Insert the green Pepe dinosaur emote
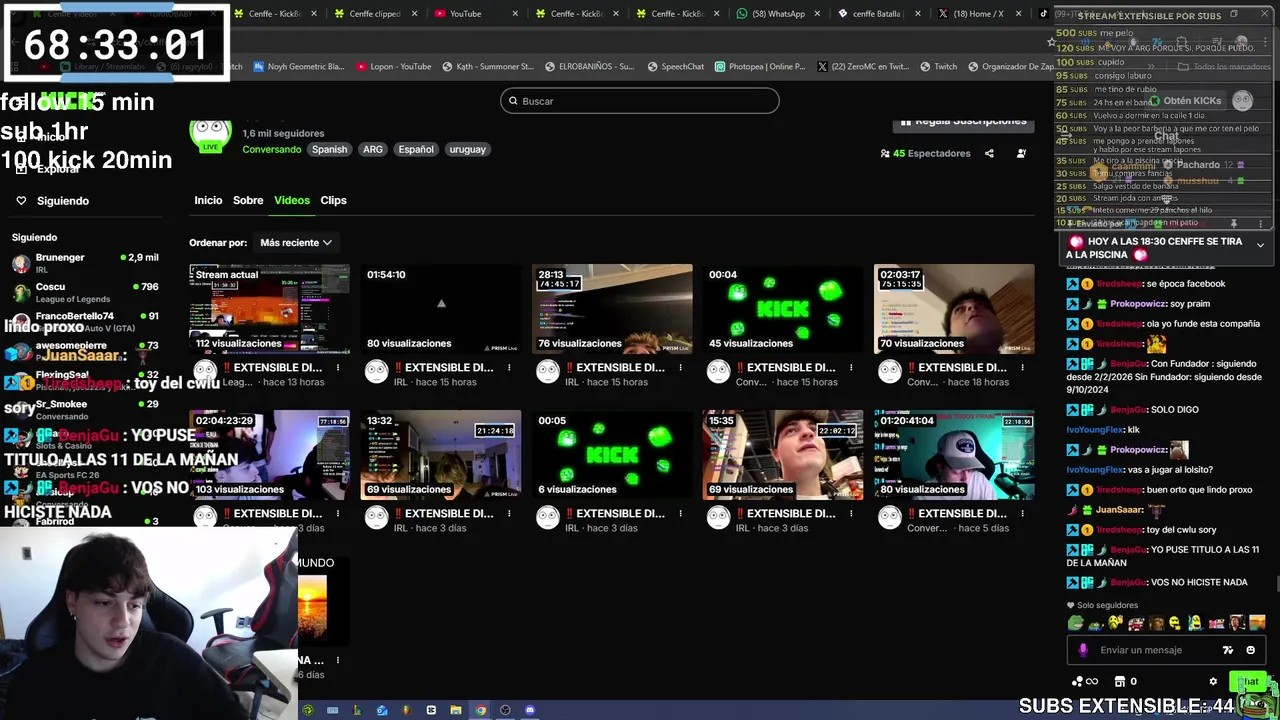The height and width of the screenshot is (720, 1280). (x=1075, y=623)
